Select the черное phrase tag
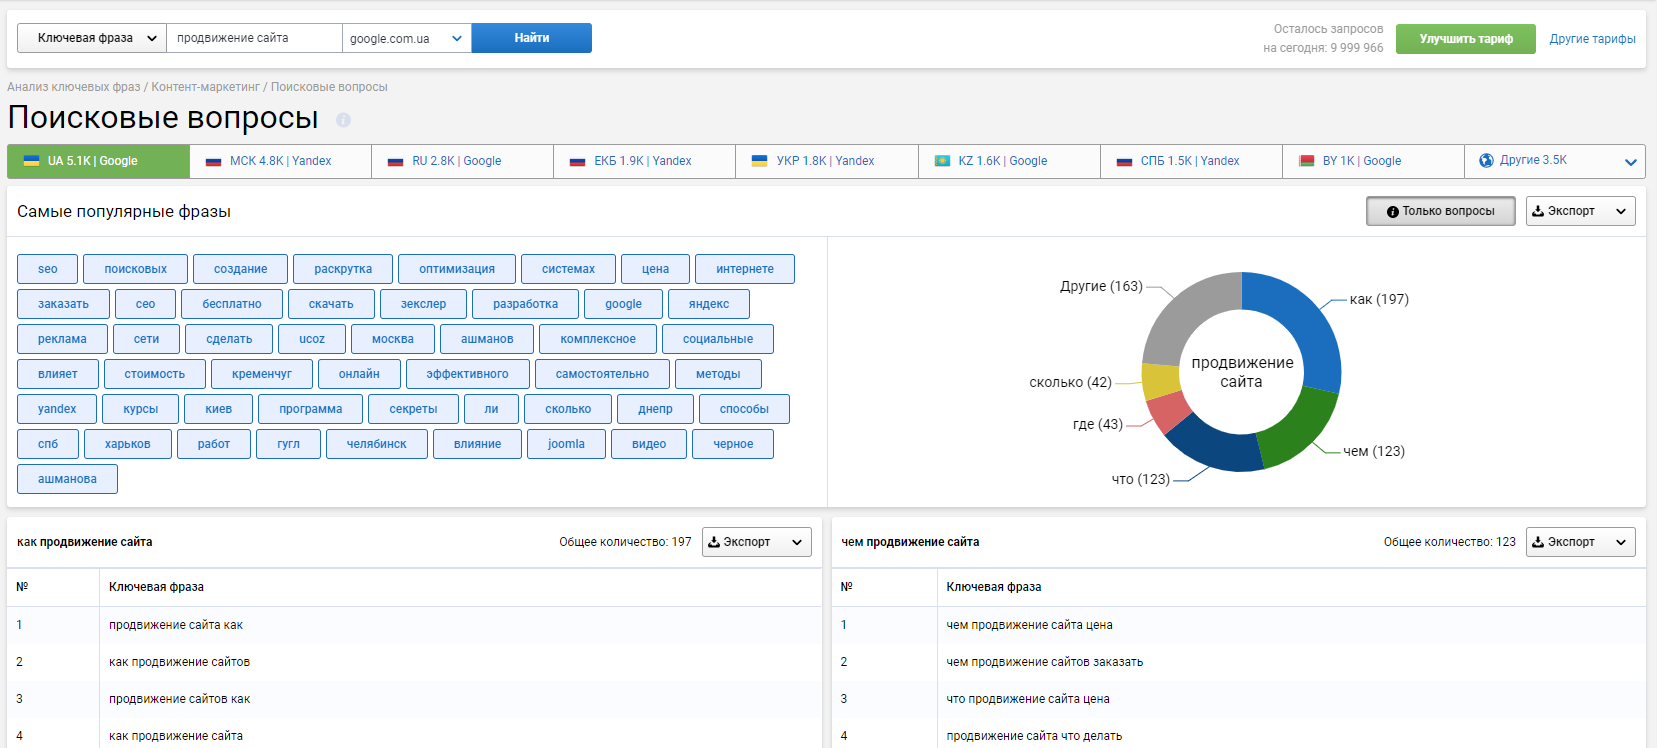 coord(733,444)
